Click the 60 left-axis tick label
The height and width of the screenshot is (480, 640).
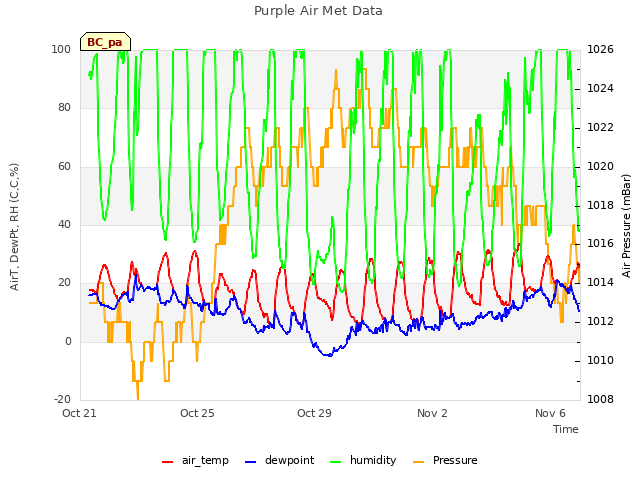(64, 166)
